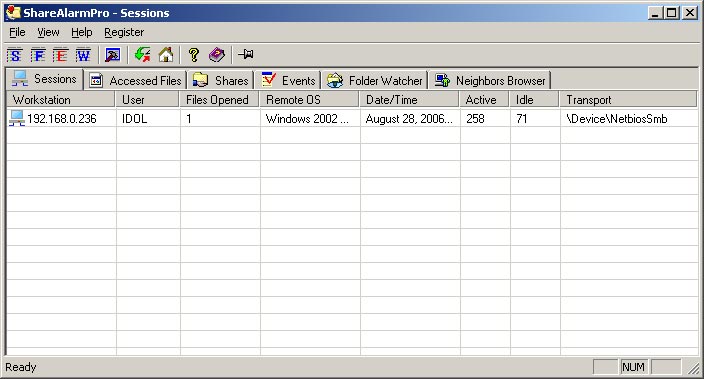
Task: Open the Help menu
Action: pyautogui.click(x=82, y=32)
